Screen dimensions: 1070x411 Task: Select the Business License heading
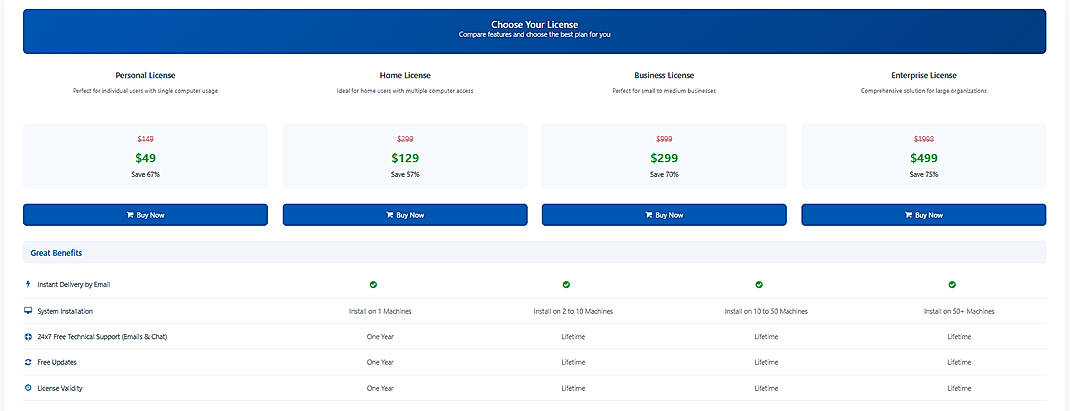(x=664, y=76)
